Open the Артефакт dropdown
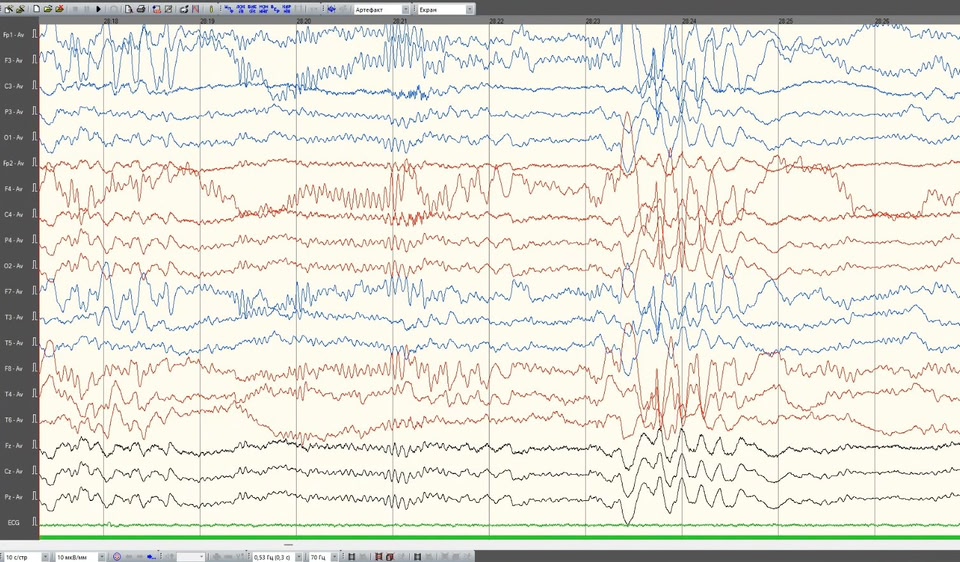Screen dimensions: 960x562 click(381, 10)
